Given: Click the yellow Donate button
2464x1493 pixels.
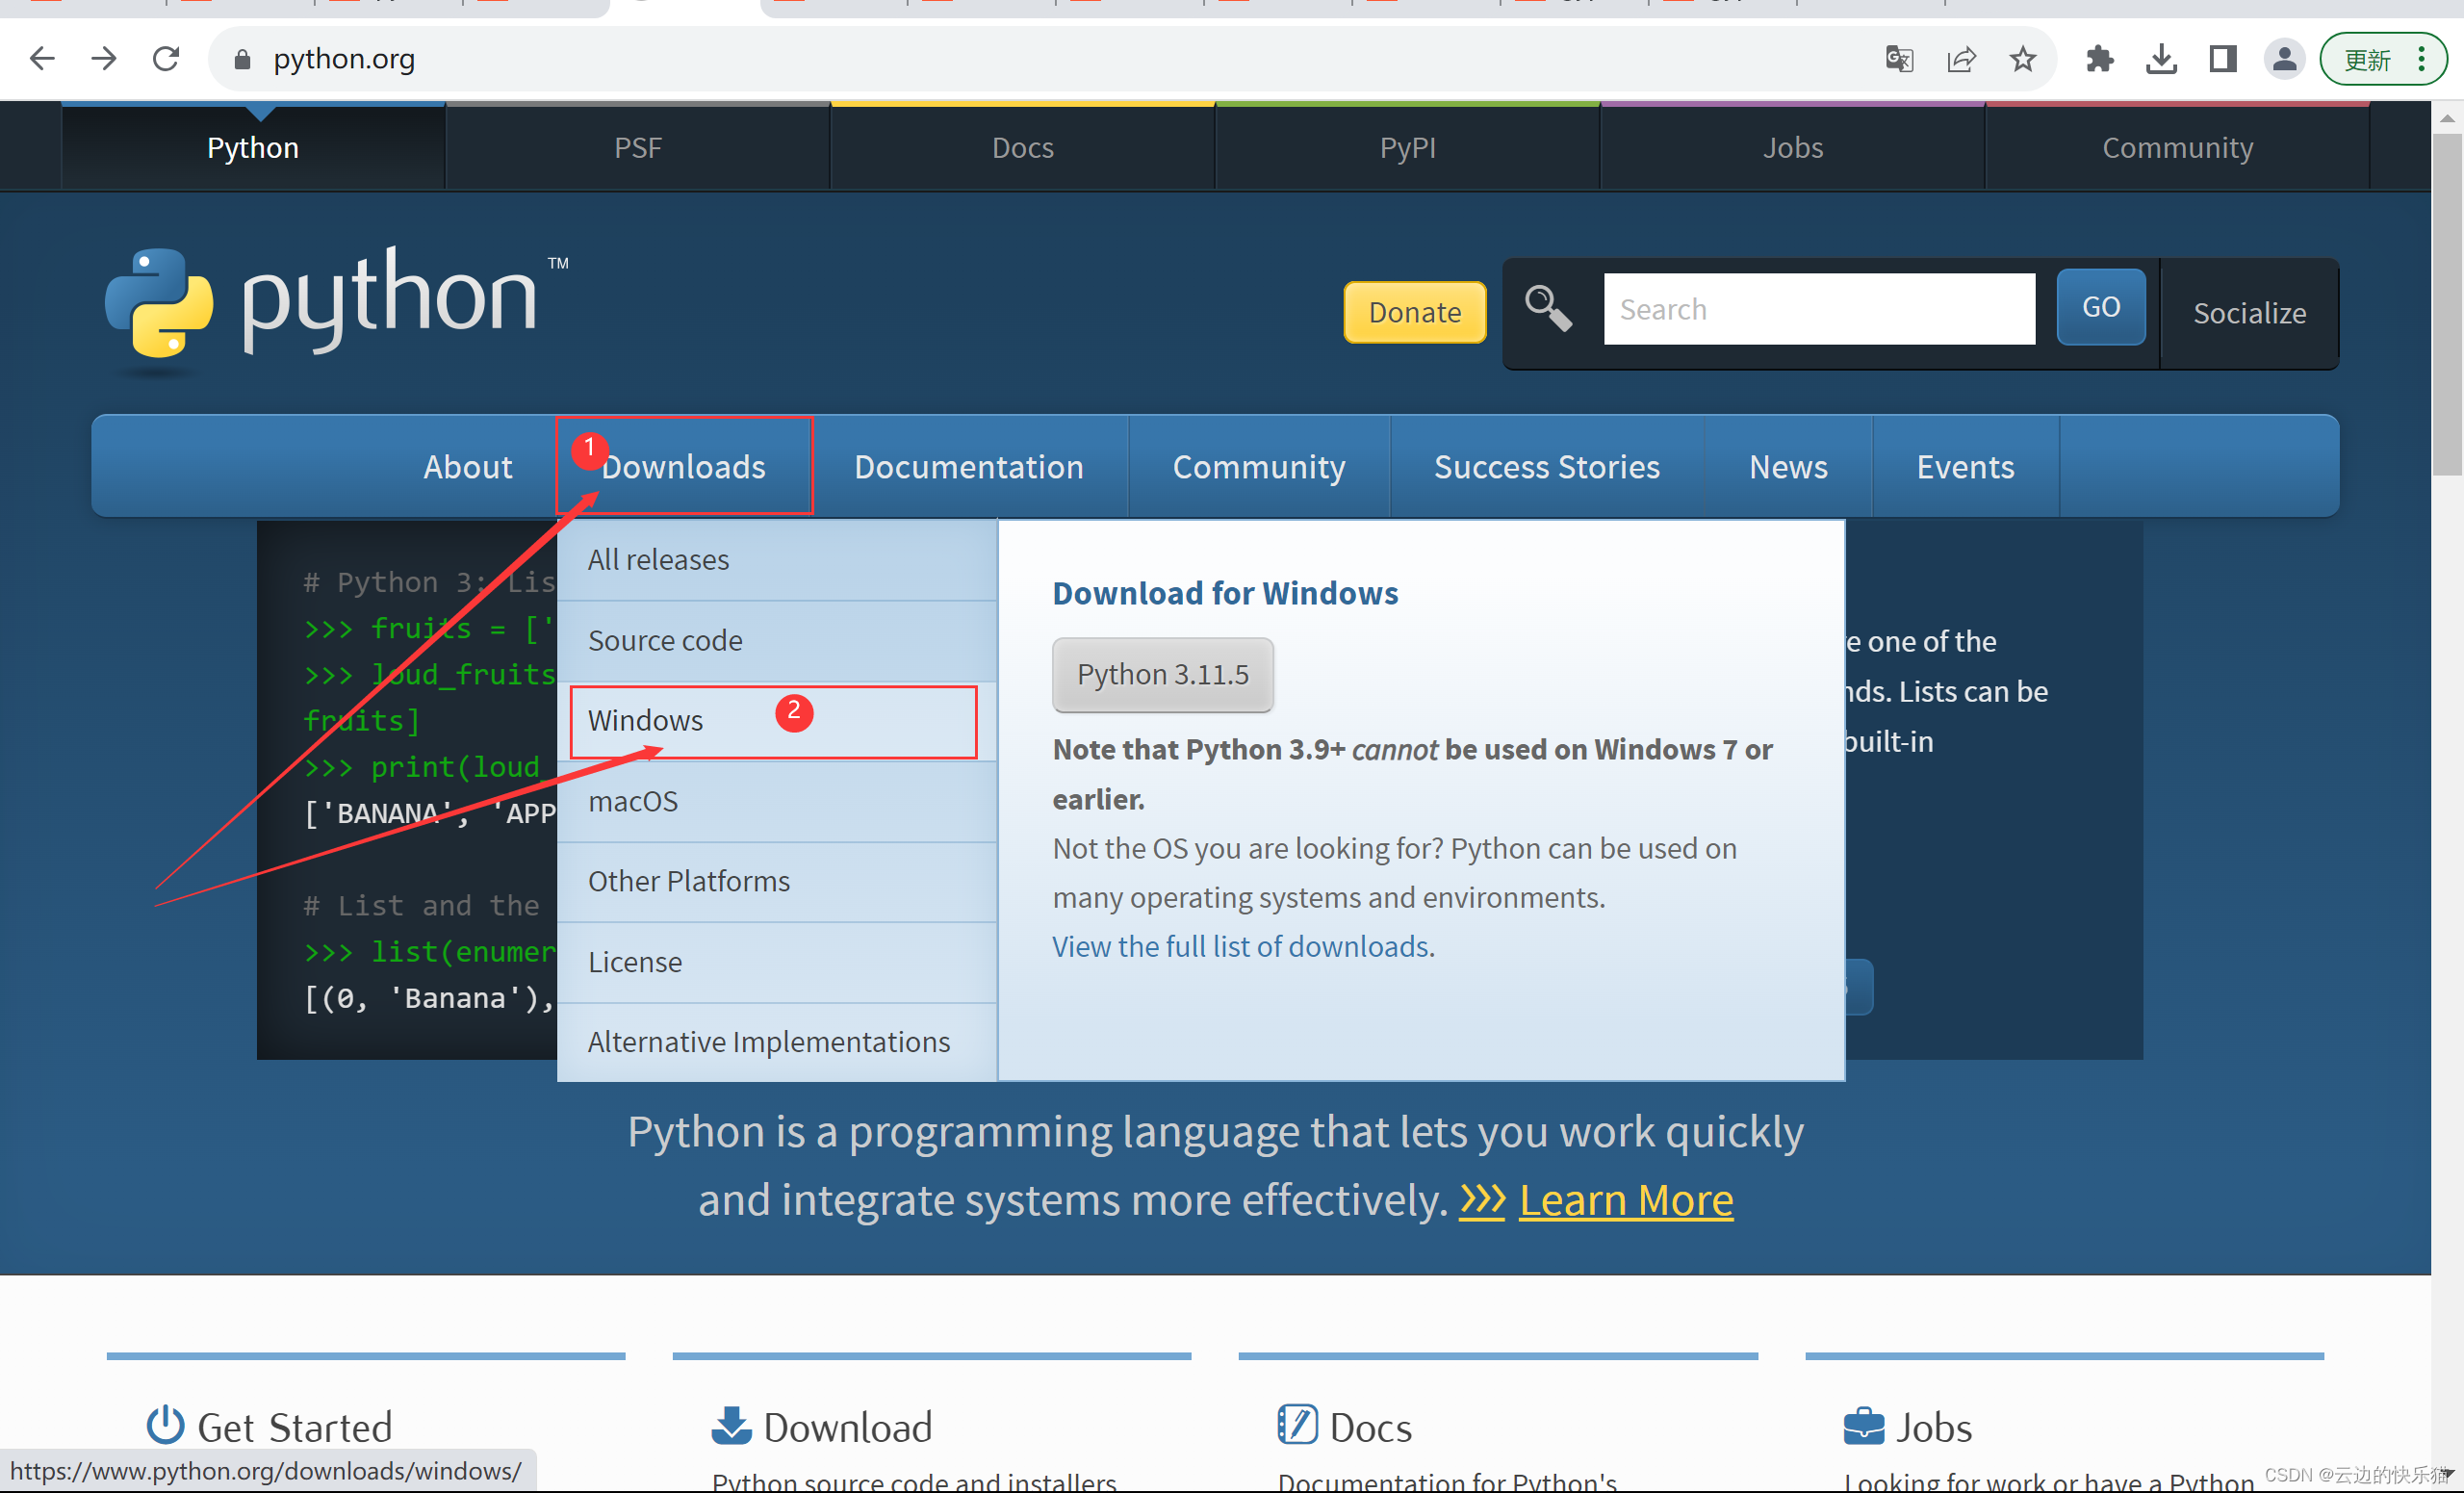Looking at the screenshot, I should click(1414, 312).
